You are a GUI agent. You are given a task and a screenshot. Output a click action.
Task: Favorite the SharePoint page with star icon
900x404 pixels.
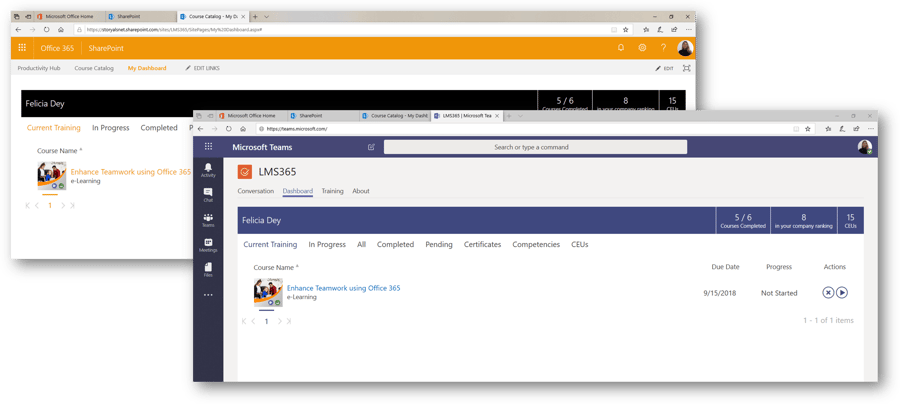pos(626,29)
